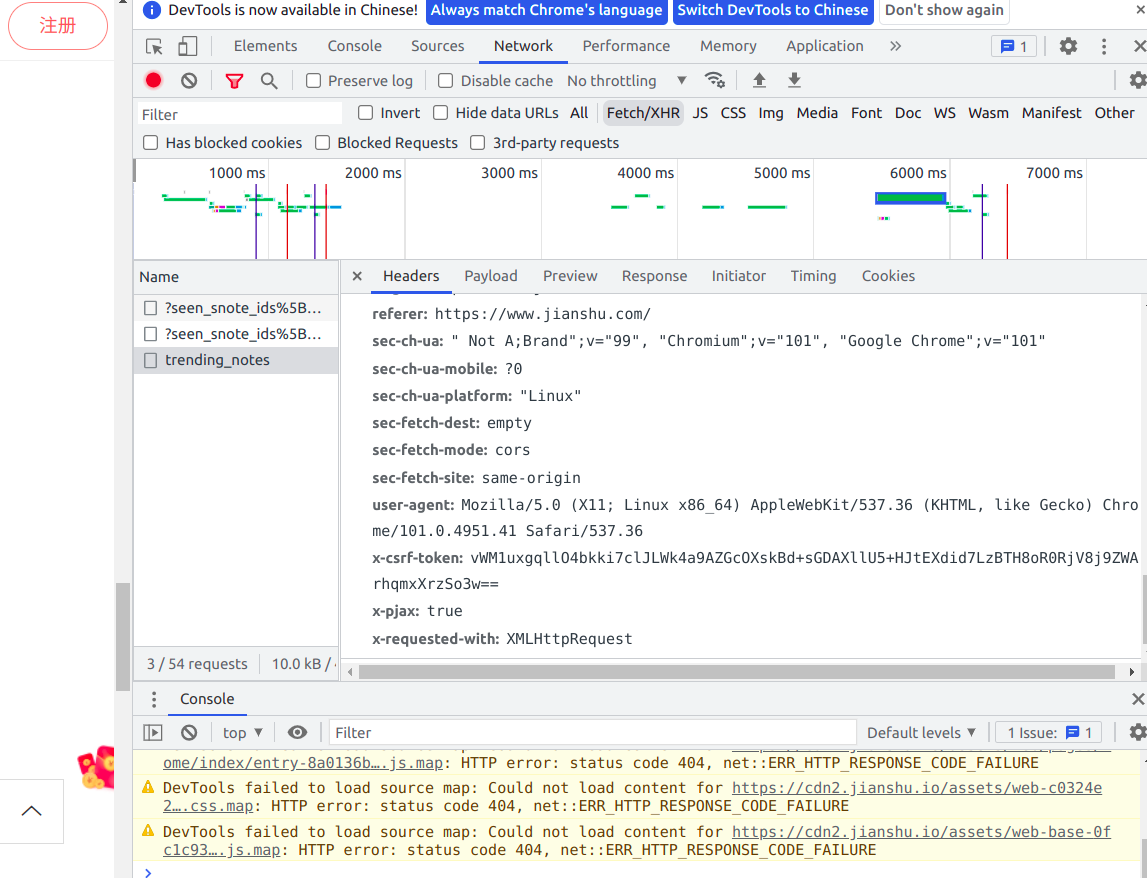
Task: Open the Response tab
Action: pyautogui.click(x=655, y=276)
